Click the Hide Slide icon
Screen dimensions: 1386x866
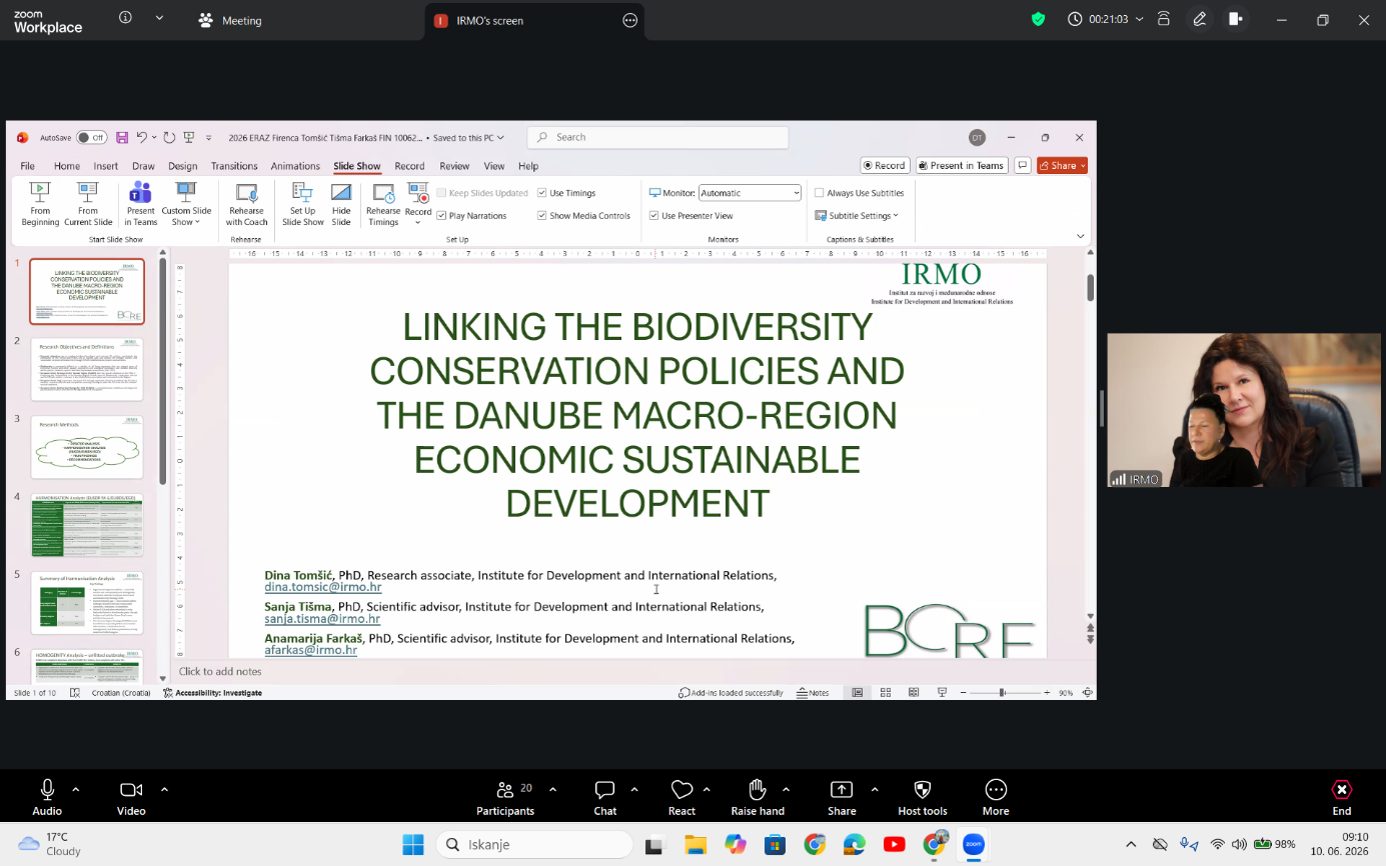point(341,204)
